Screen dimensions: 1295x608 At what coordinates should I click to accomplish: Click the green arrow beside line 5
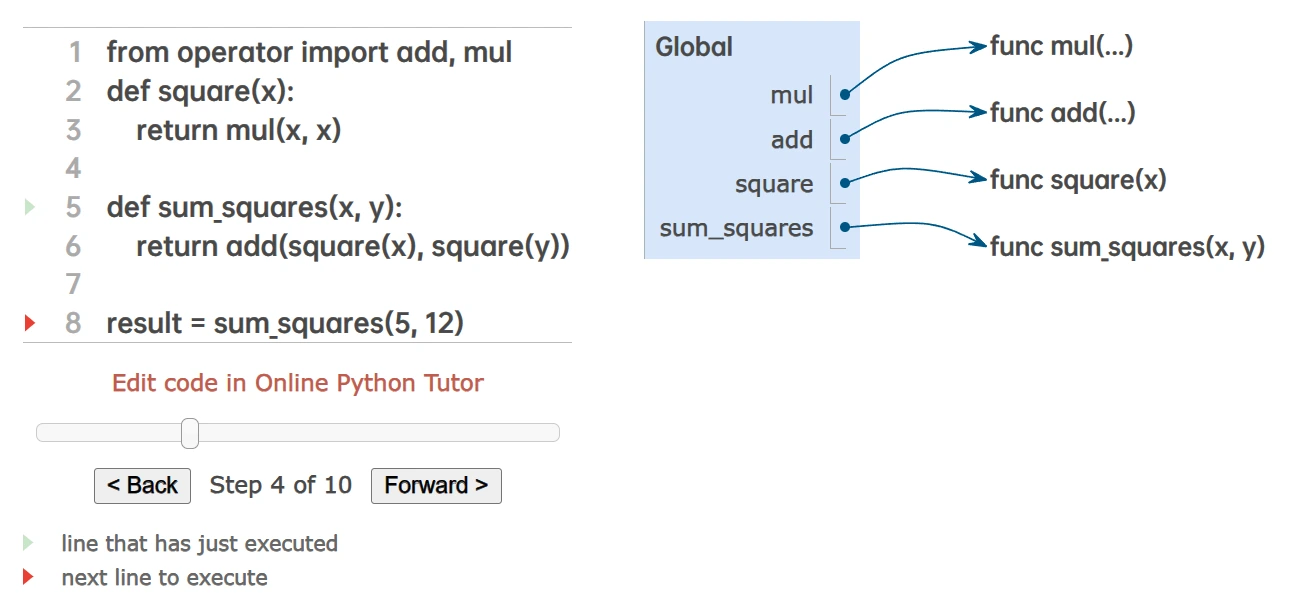point(29,207)
